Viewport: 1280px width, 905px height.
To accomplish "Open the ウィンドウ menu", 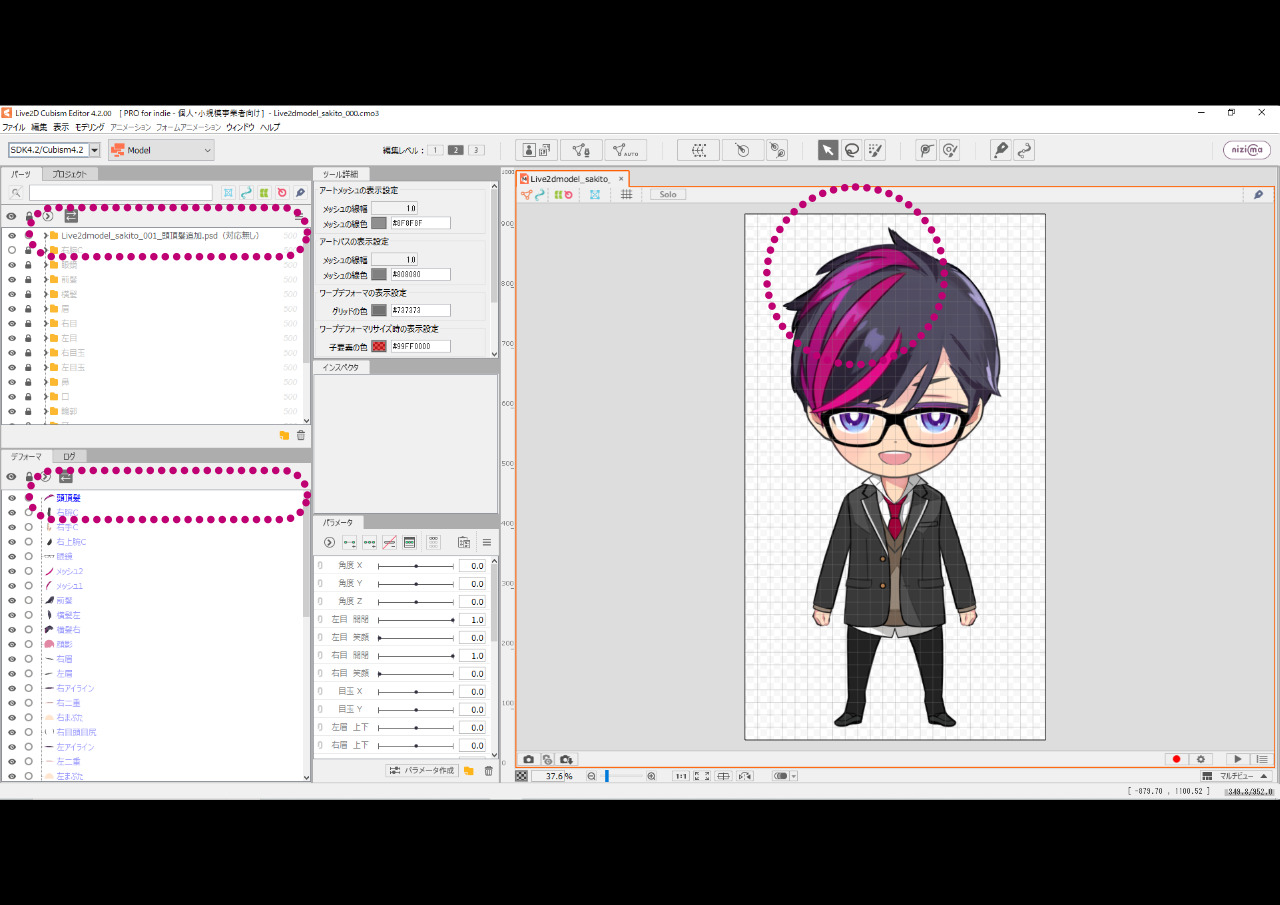I will (x=240, y=128).
